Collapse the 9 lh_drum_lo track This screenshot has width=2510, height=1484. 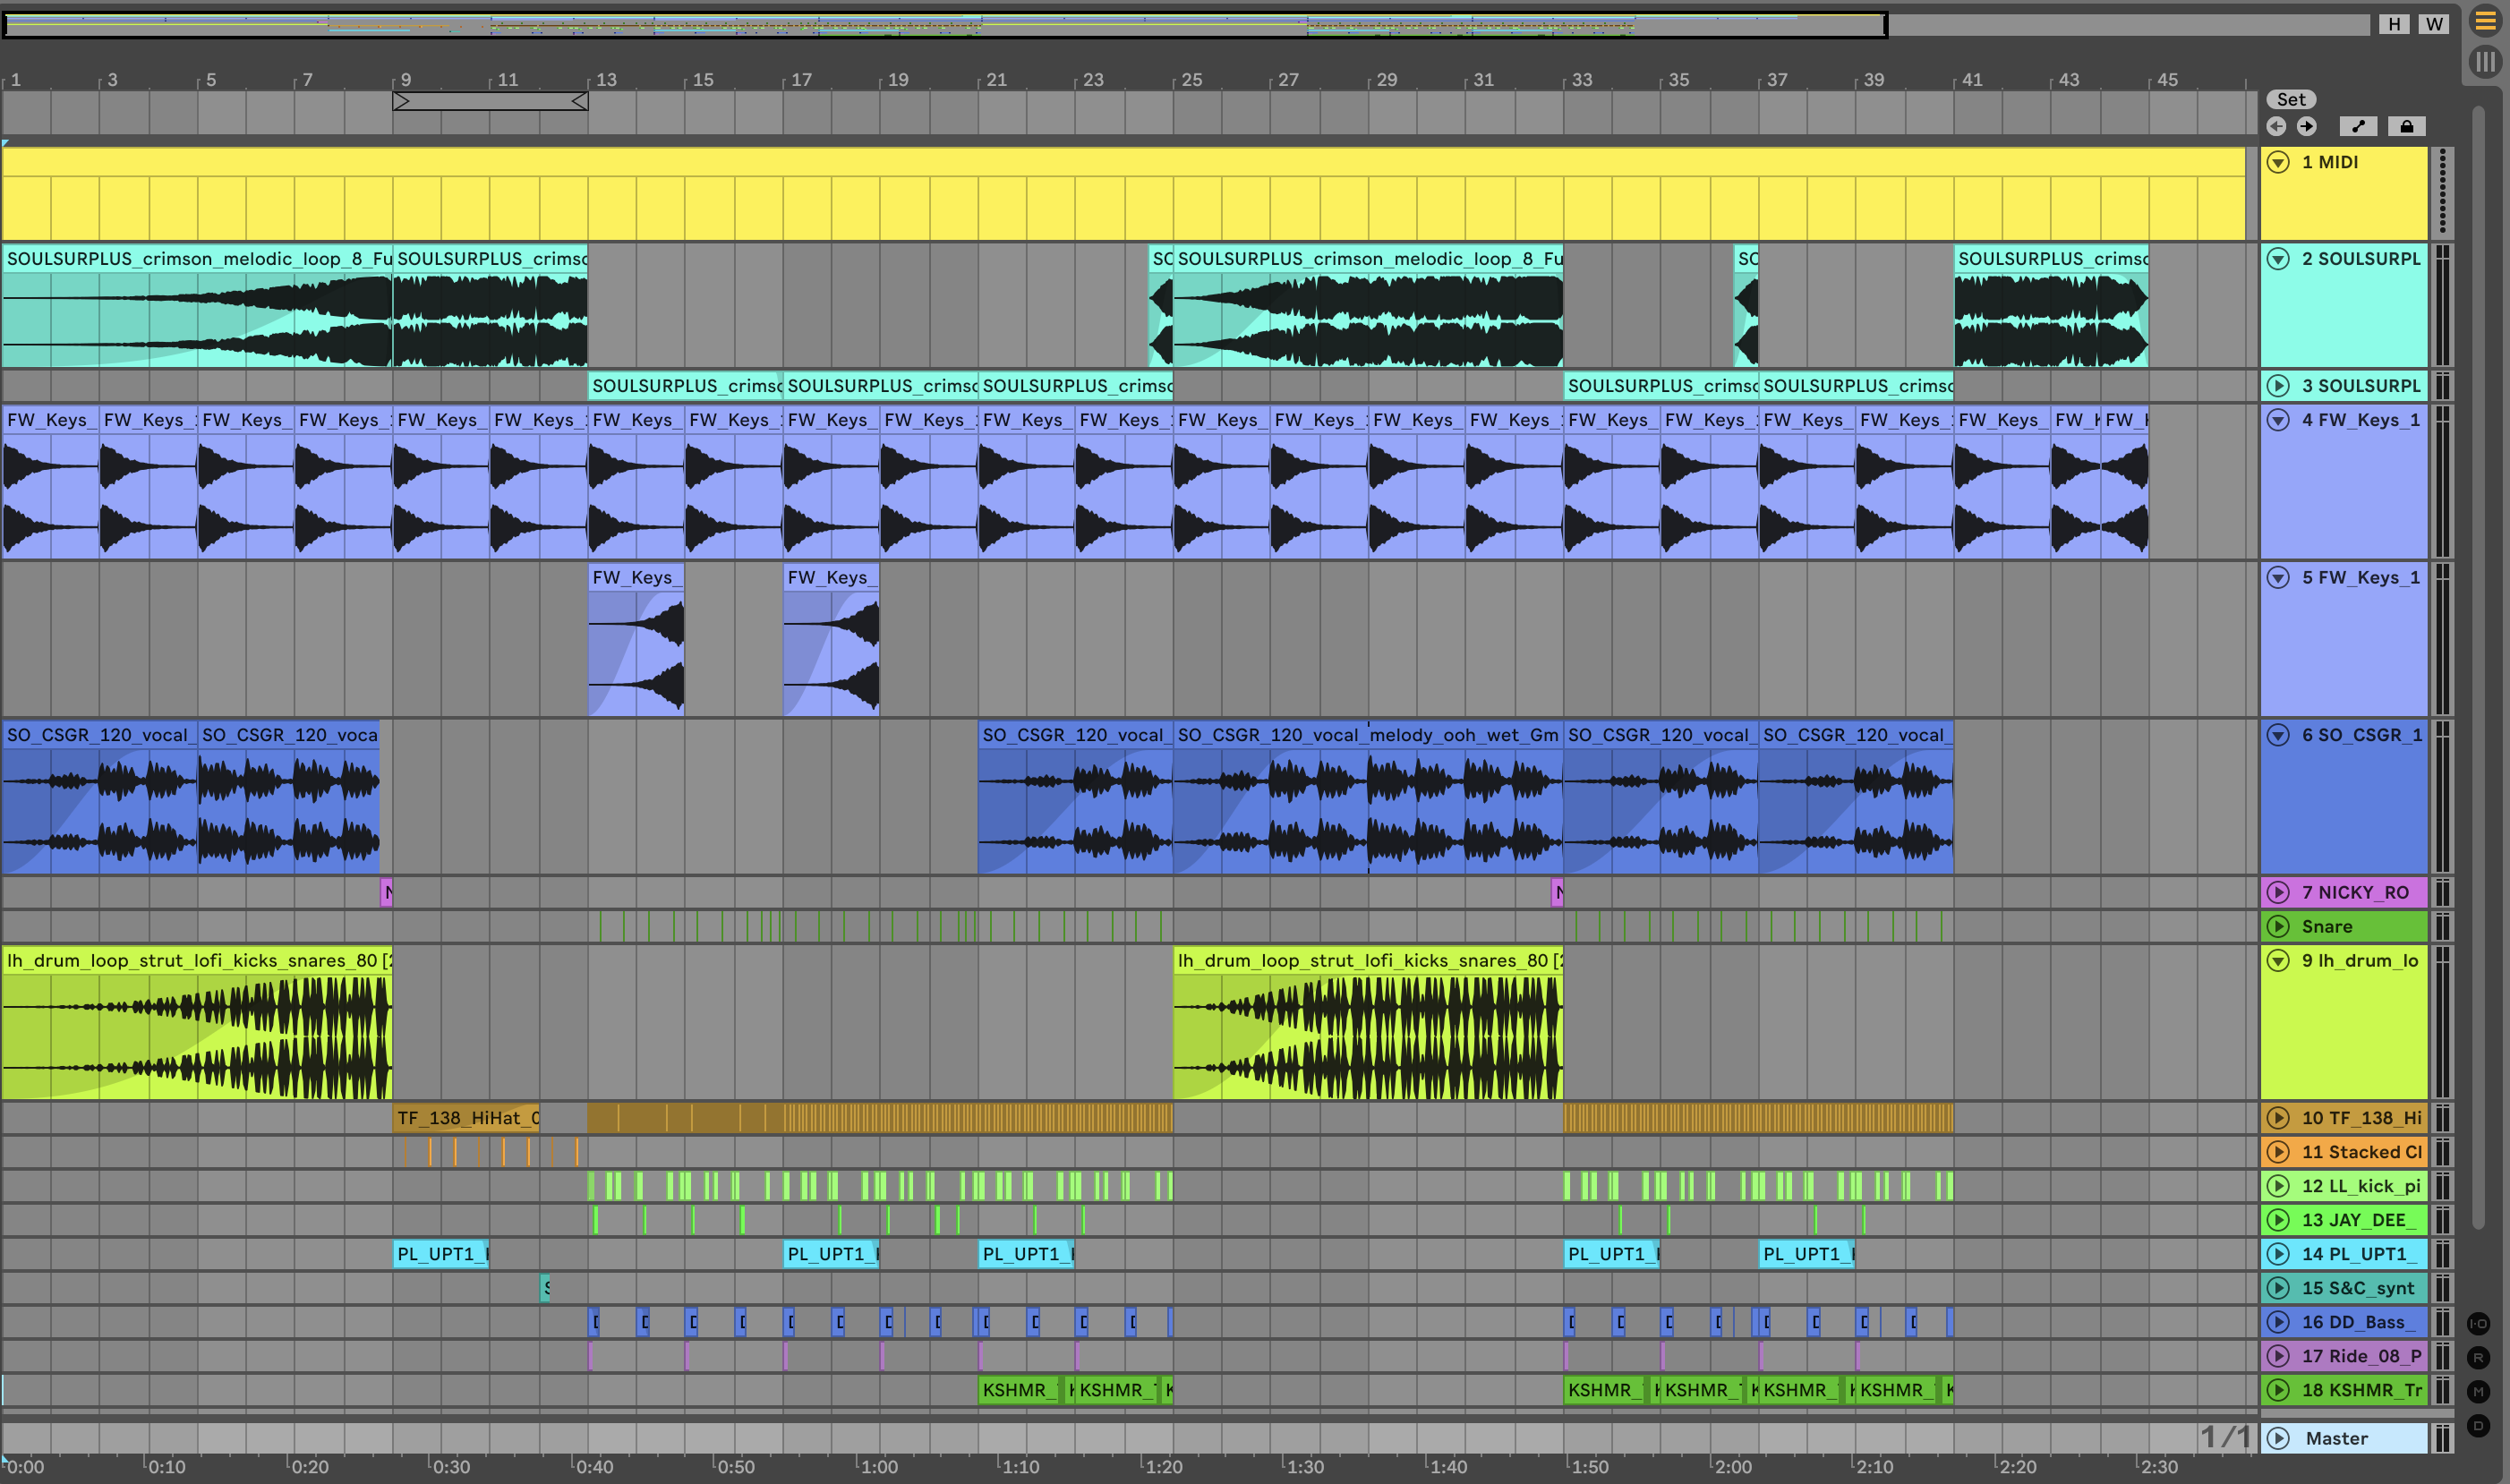(x=2278, y=960)
